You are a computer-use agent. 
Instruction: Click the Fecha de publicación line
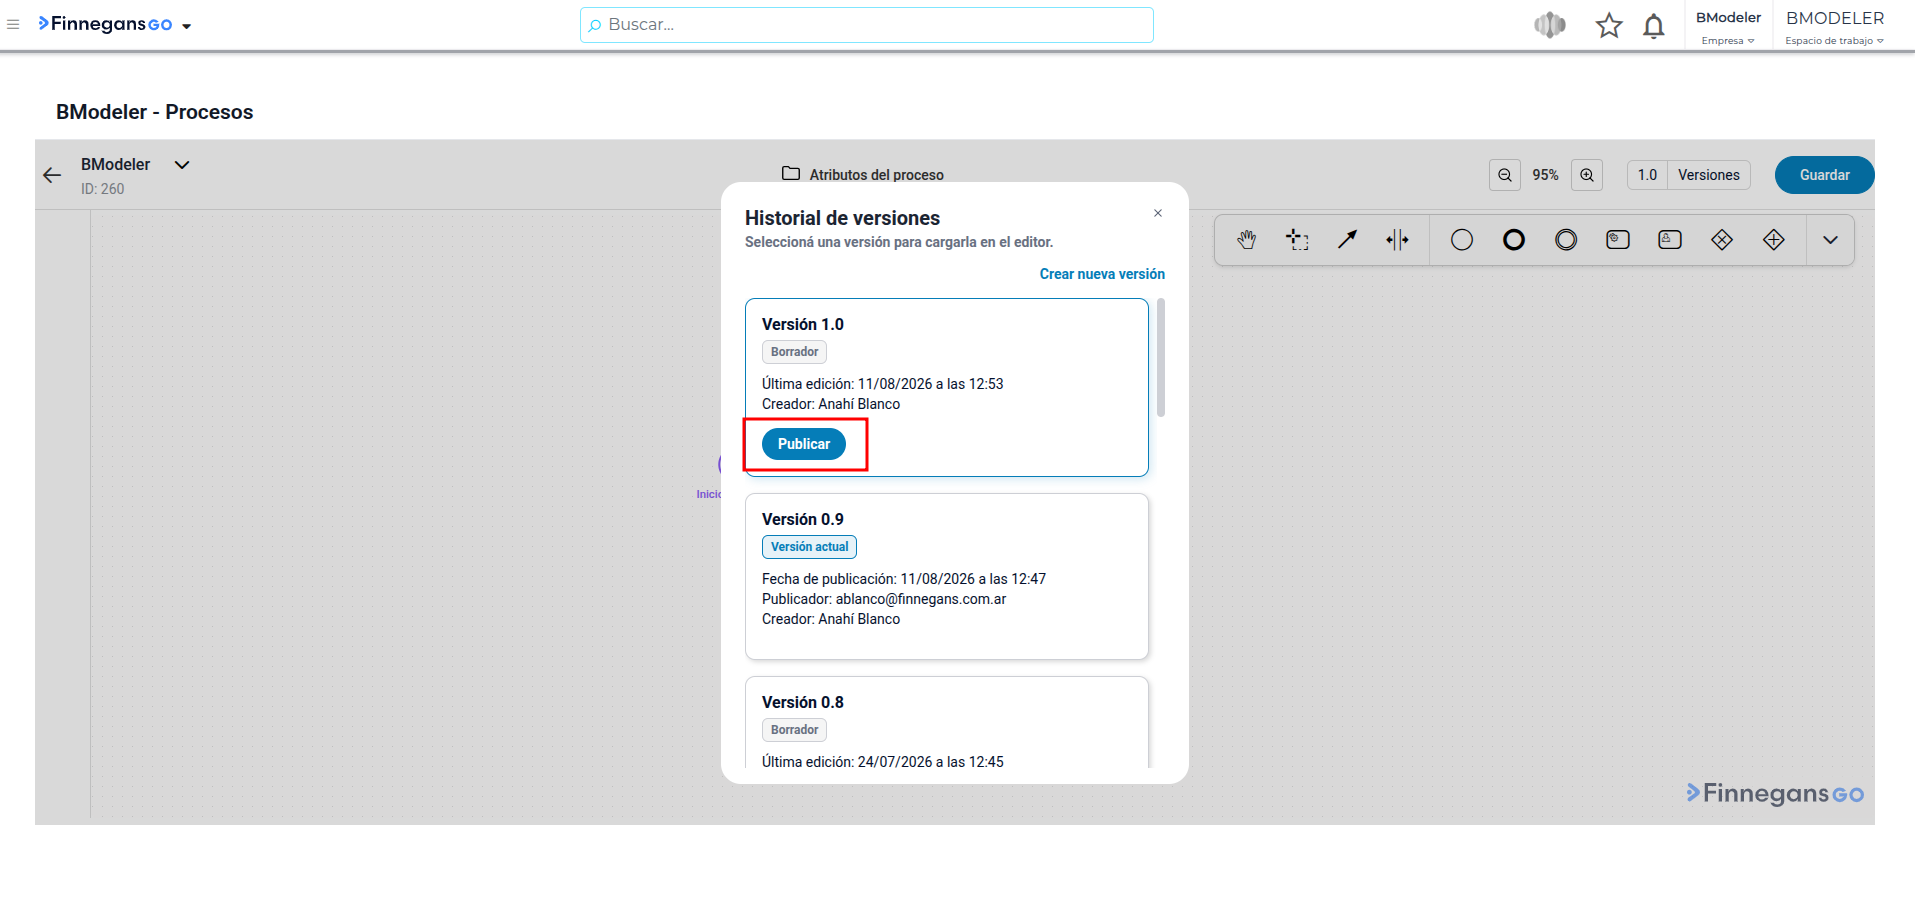pyautogui.click(x=904, y=579)
